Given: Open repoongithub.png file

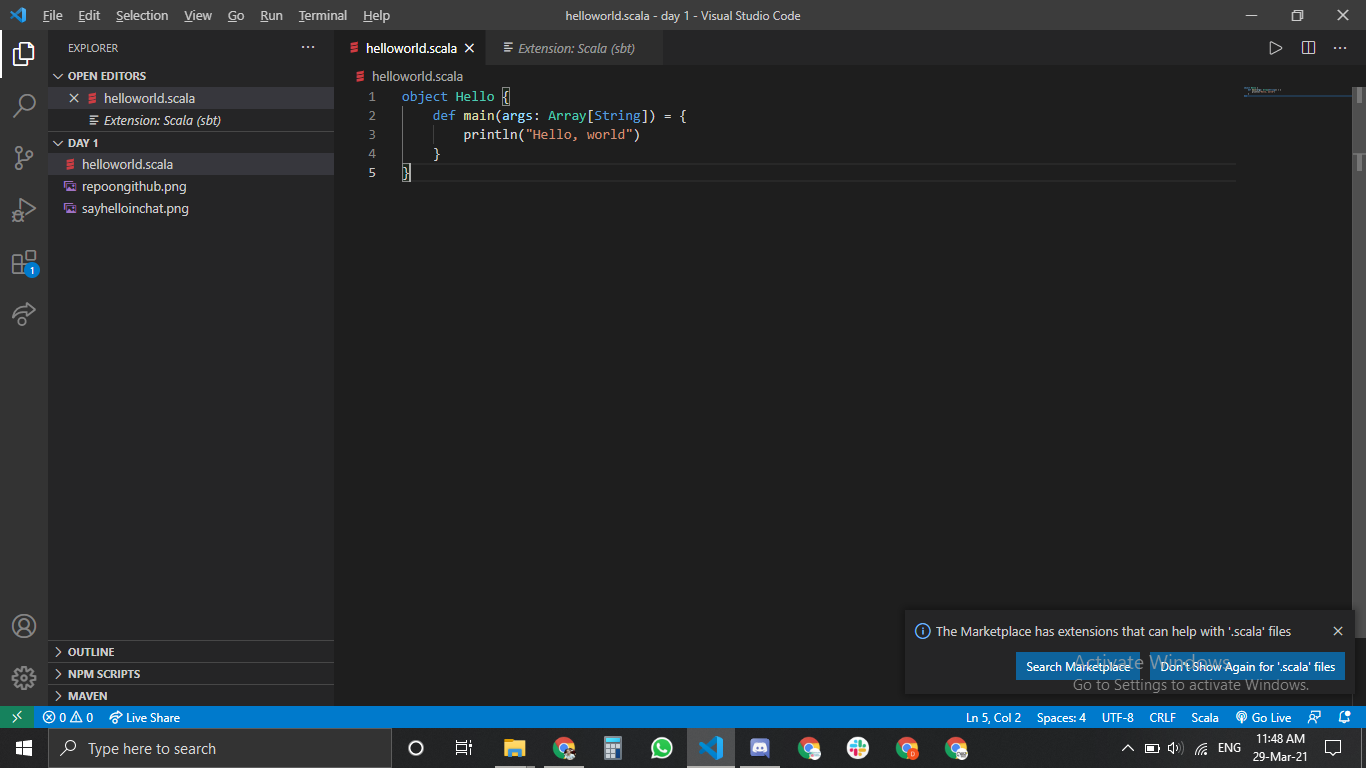Looking at the screenshot, I should 191,186.
